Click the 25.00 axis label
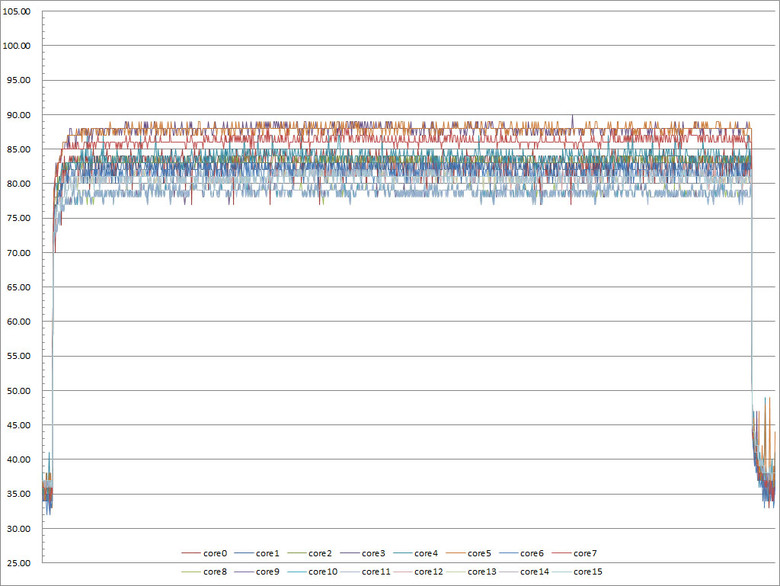The width and height of the screenshot is (780, 586). pyautogui.click(x=18, y=563)
